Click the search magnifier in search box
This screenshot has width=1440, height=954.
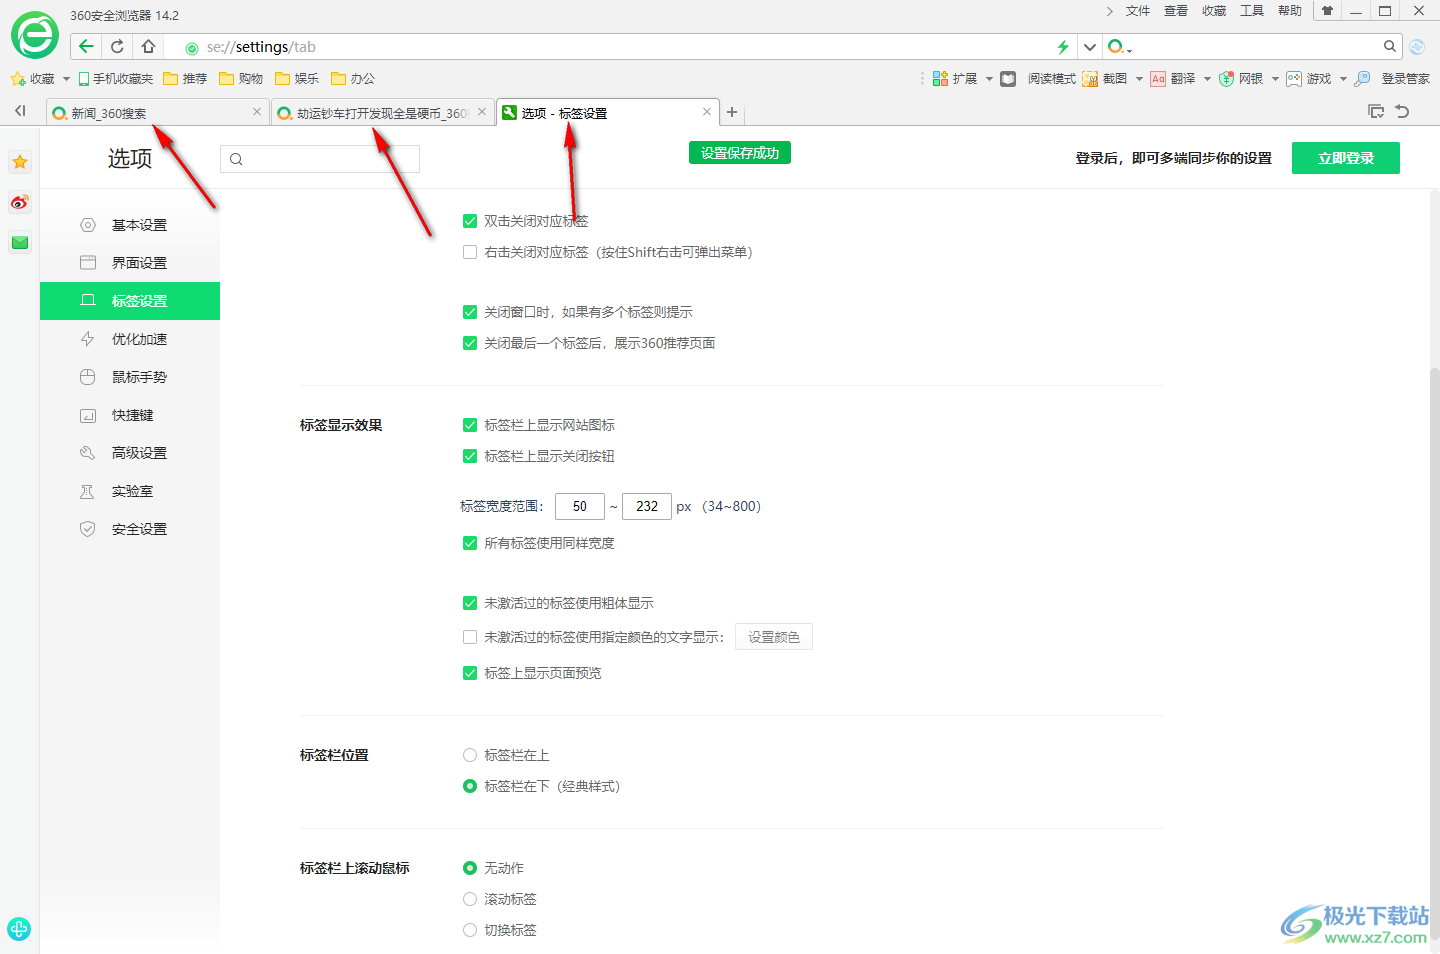point(1390,46)
